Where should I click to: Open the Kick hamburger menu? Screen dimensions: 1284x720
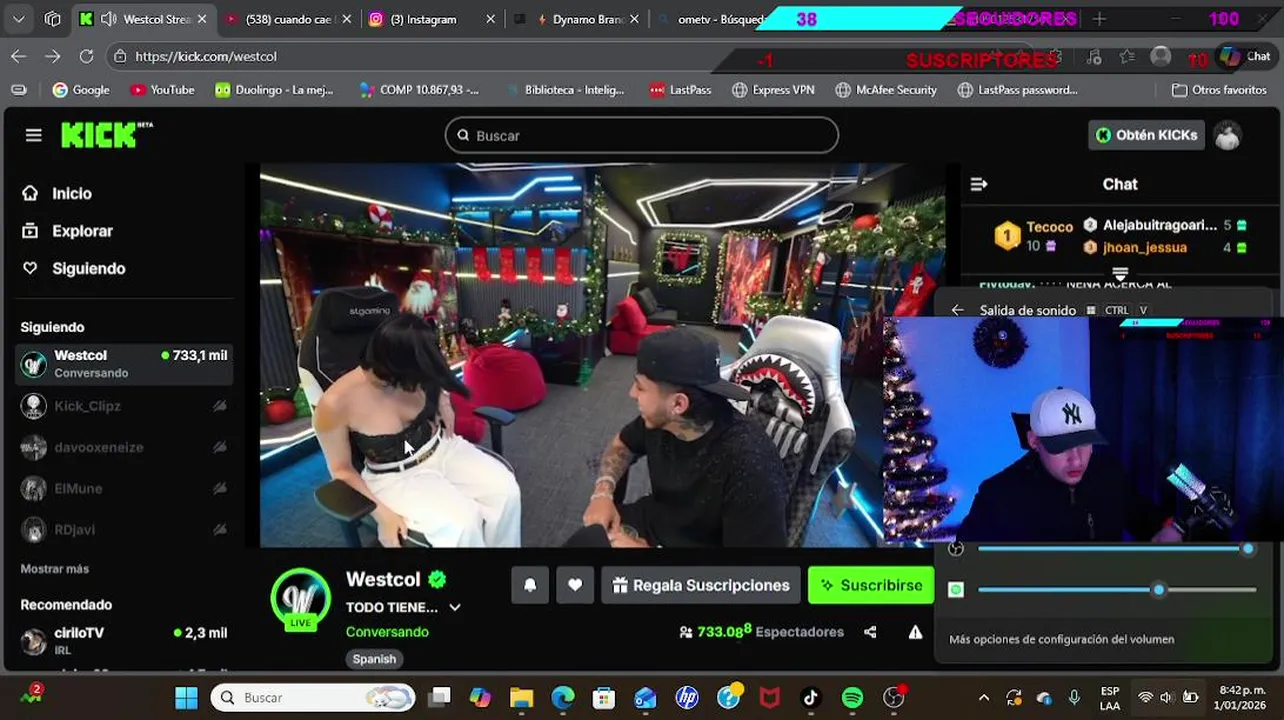(x=33, y=135)
